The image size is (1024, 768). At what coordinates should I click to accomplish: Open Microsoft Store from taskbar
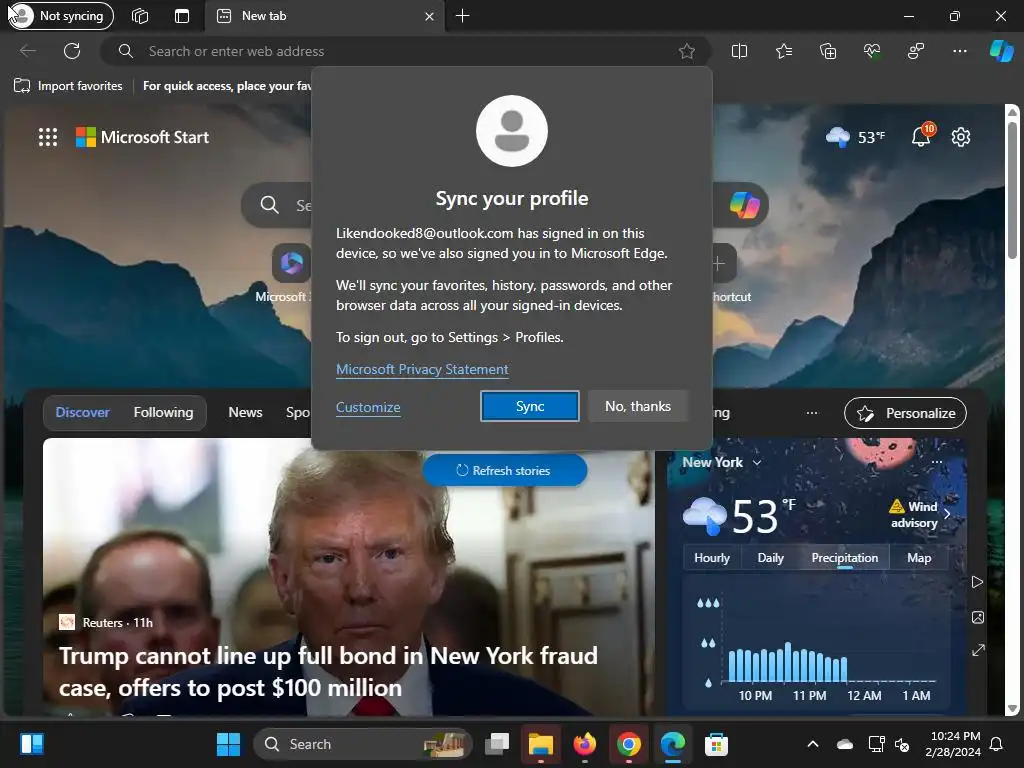pos(716,744)
